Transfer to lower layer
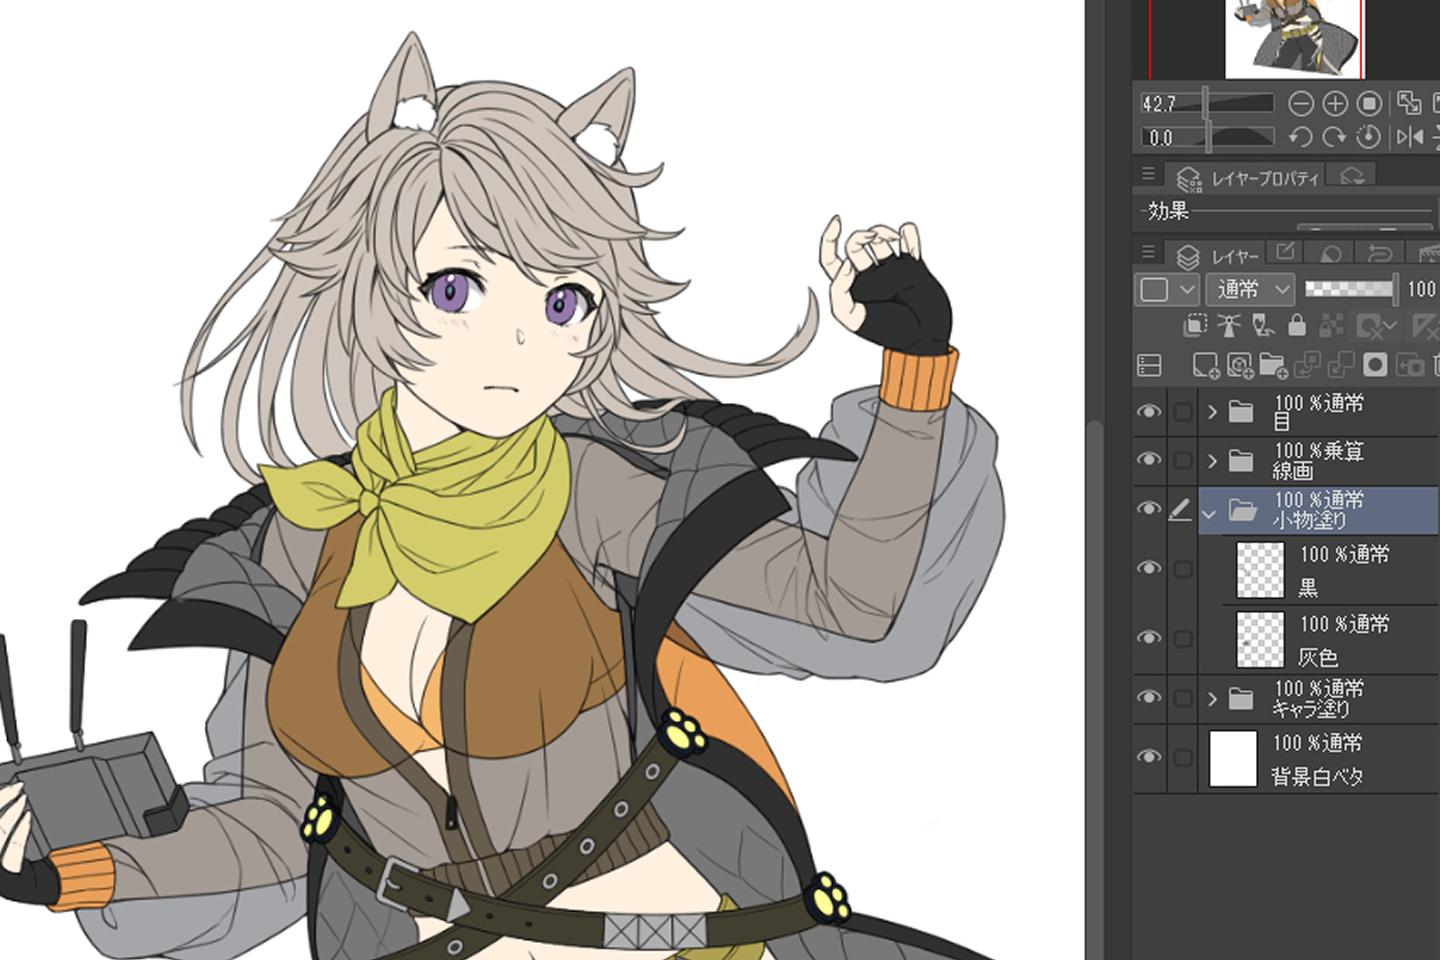 [x=1307, y=366]
